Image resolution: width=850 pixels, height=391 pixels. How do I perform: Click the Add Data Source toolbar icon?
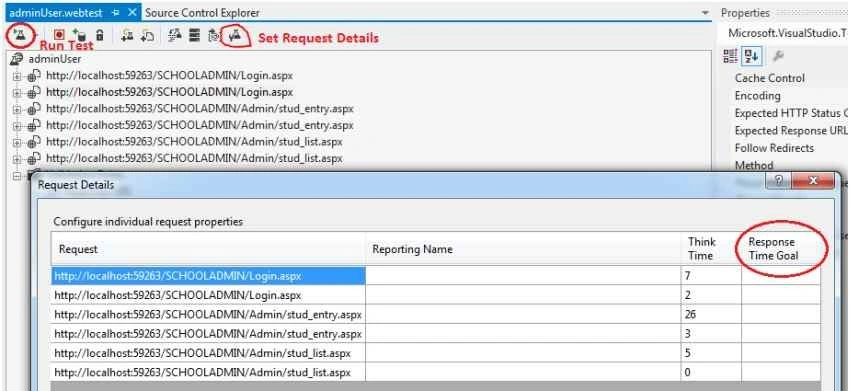click(x=79, y=35)
